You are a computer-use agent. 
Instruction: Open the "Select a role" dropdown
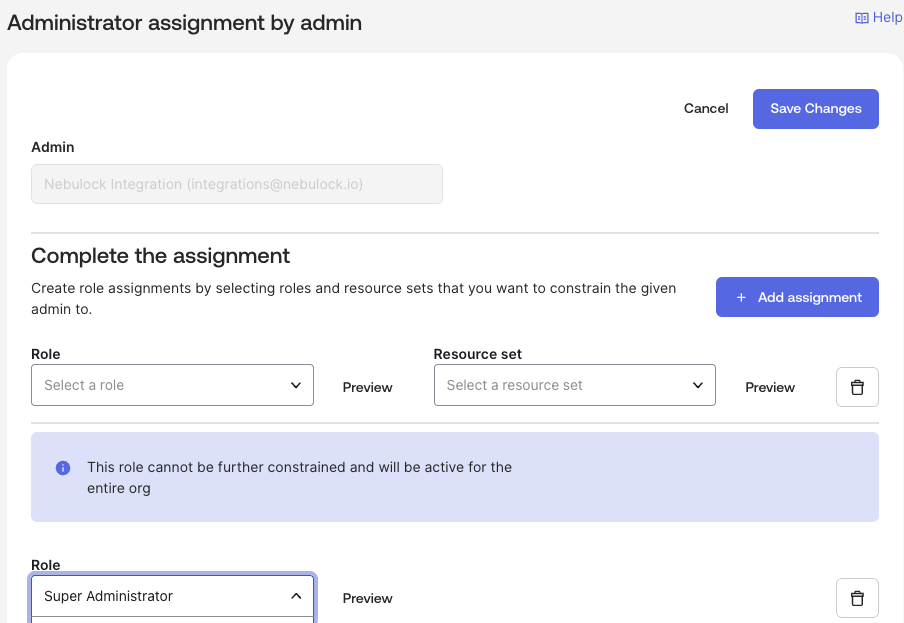(x=160, y=385)
